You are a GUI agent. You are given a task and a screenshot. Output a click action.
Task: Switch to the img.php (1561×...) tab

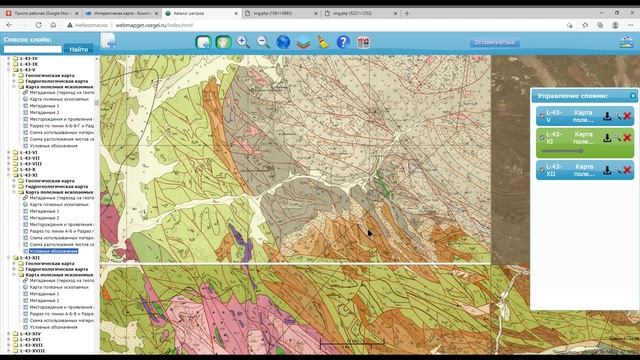(281, 13)
